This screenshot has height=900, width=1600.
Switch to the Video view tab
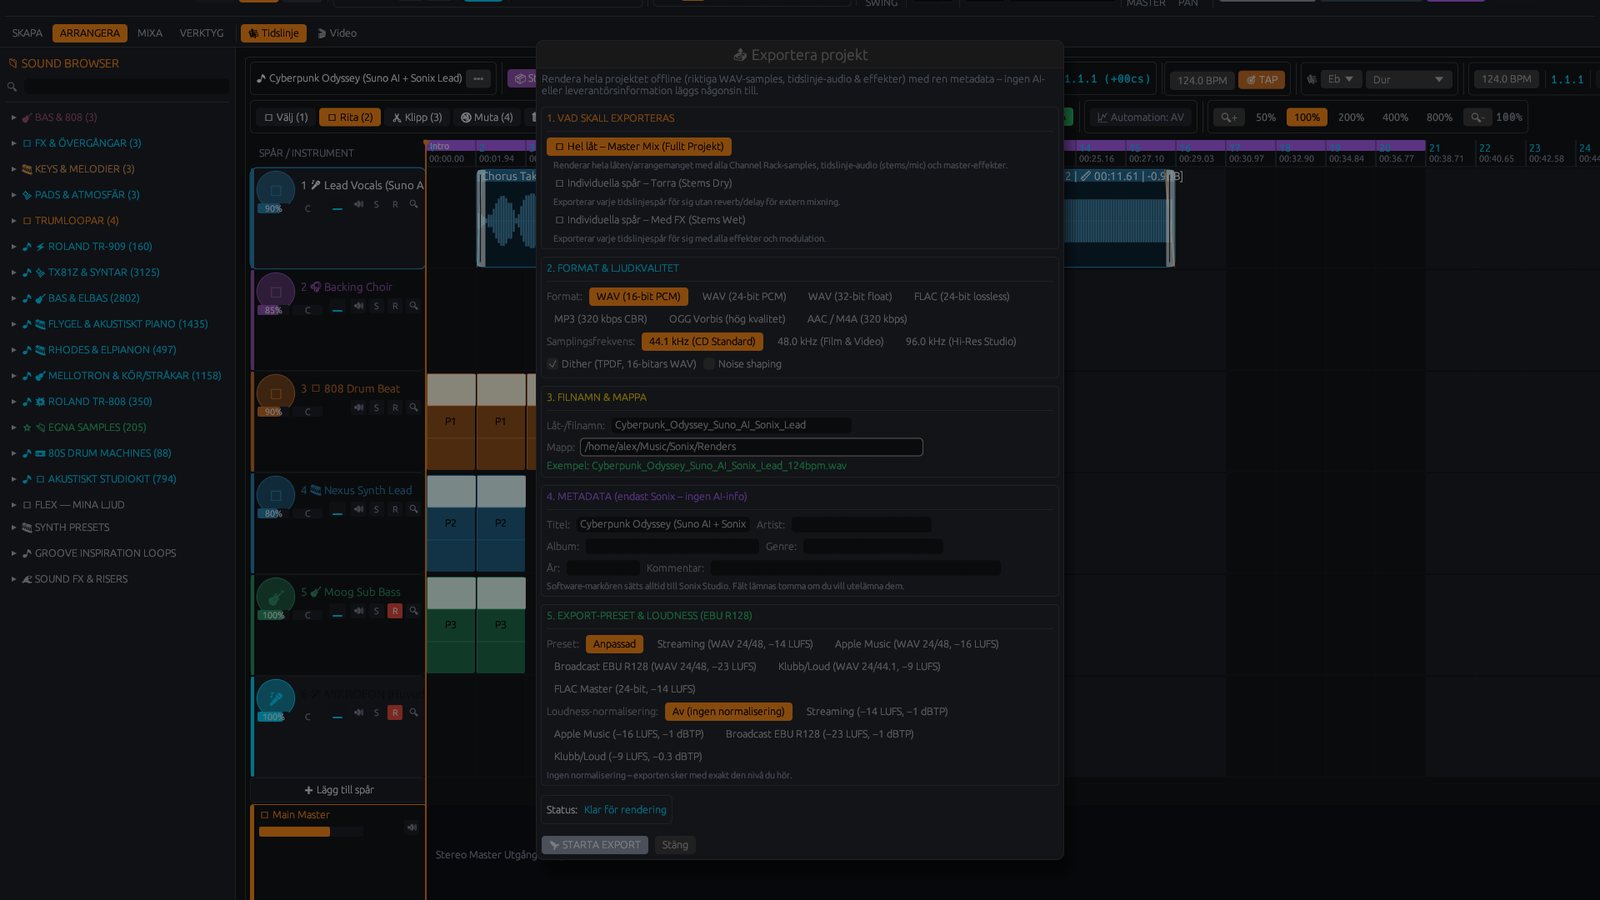coord(337,33)
